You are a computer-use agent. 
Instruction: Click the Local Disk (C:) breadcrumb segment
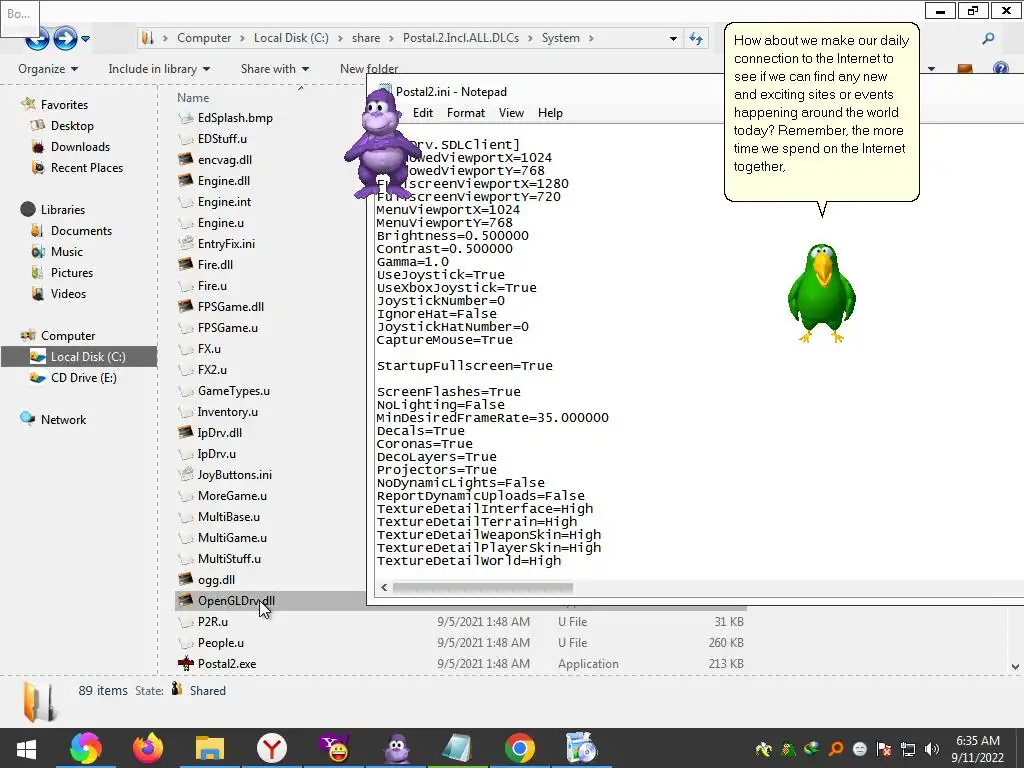(x=291, y=38)
